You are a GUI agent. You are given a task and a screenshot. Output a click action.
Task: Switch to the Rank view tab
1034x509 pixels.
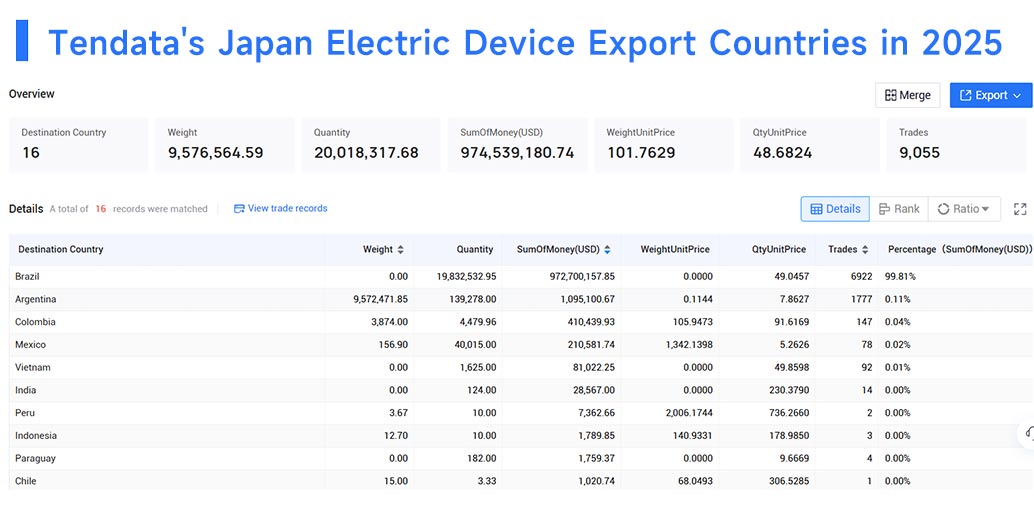click(899, 208)
